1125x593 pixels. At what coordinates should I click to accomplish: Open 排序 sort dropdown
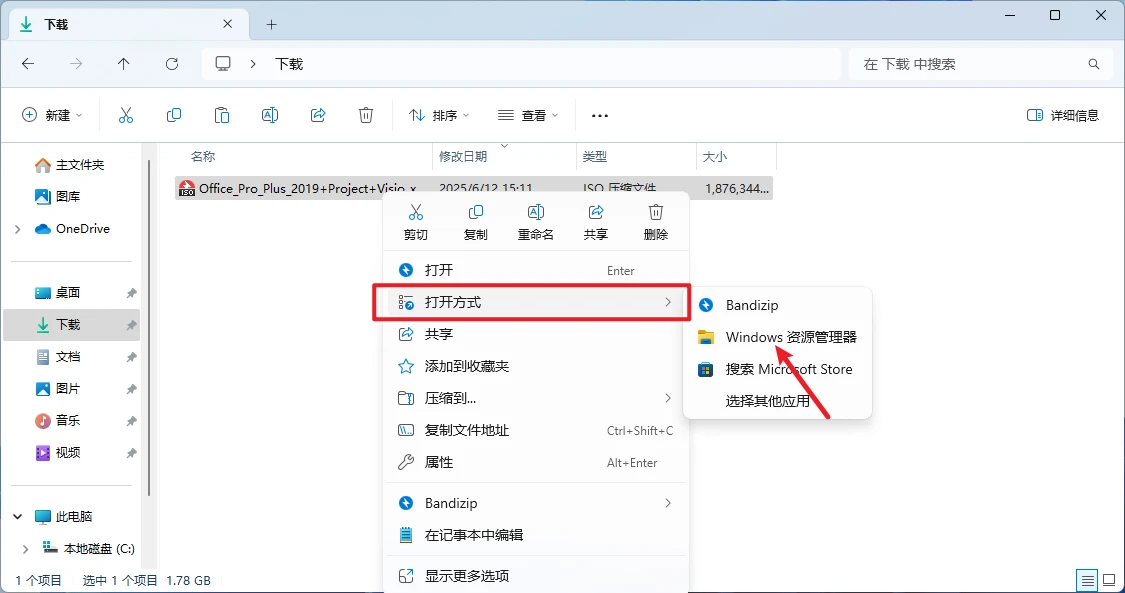[438, 115]
